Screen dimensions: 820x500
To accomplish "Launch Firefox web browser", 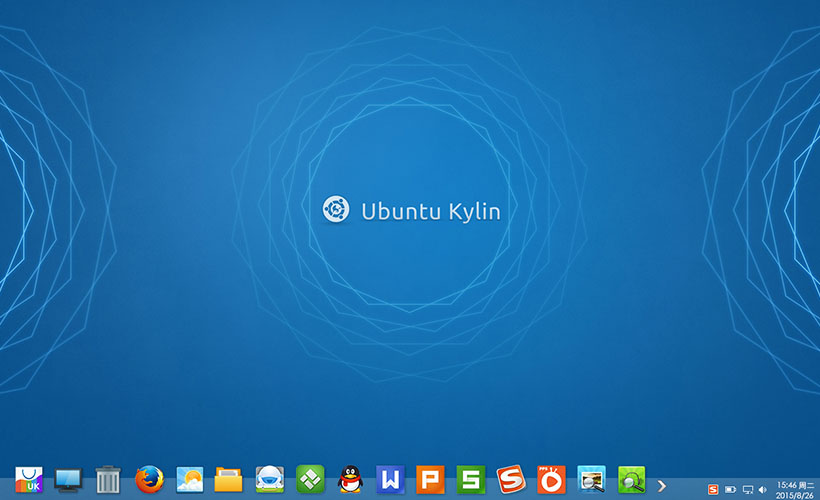I will tap(149, 480).
